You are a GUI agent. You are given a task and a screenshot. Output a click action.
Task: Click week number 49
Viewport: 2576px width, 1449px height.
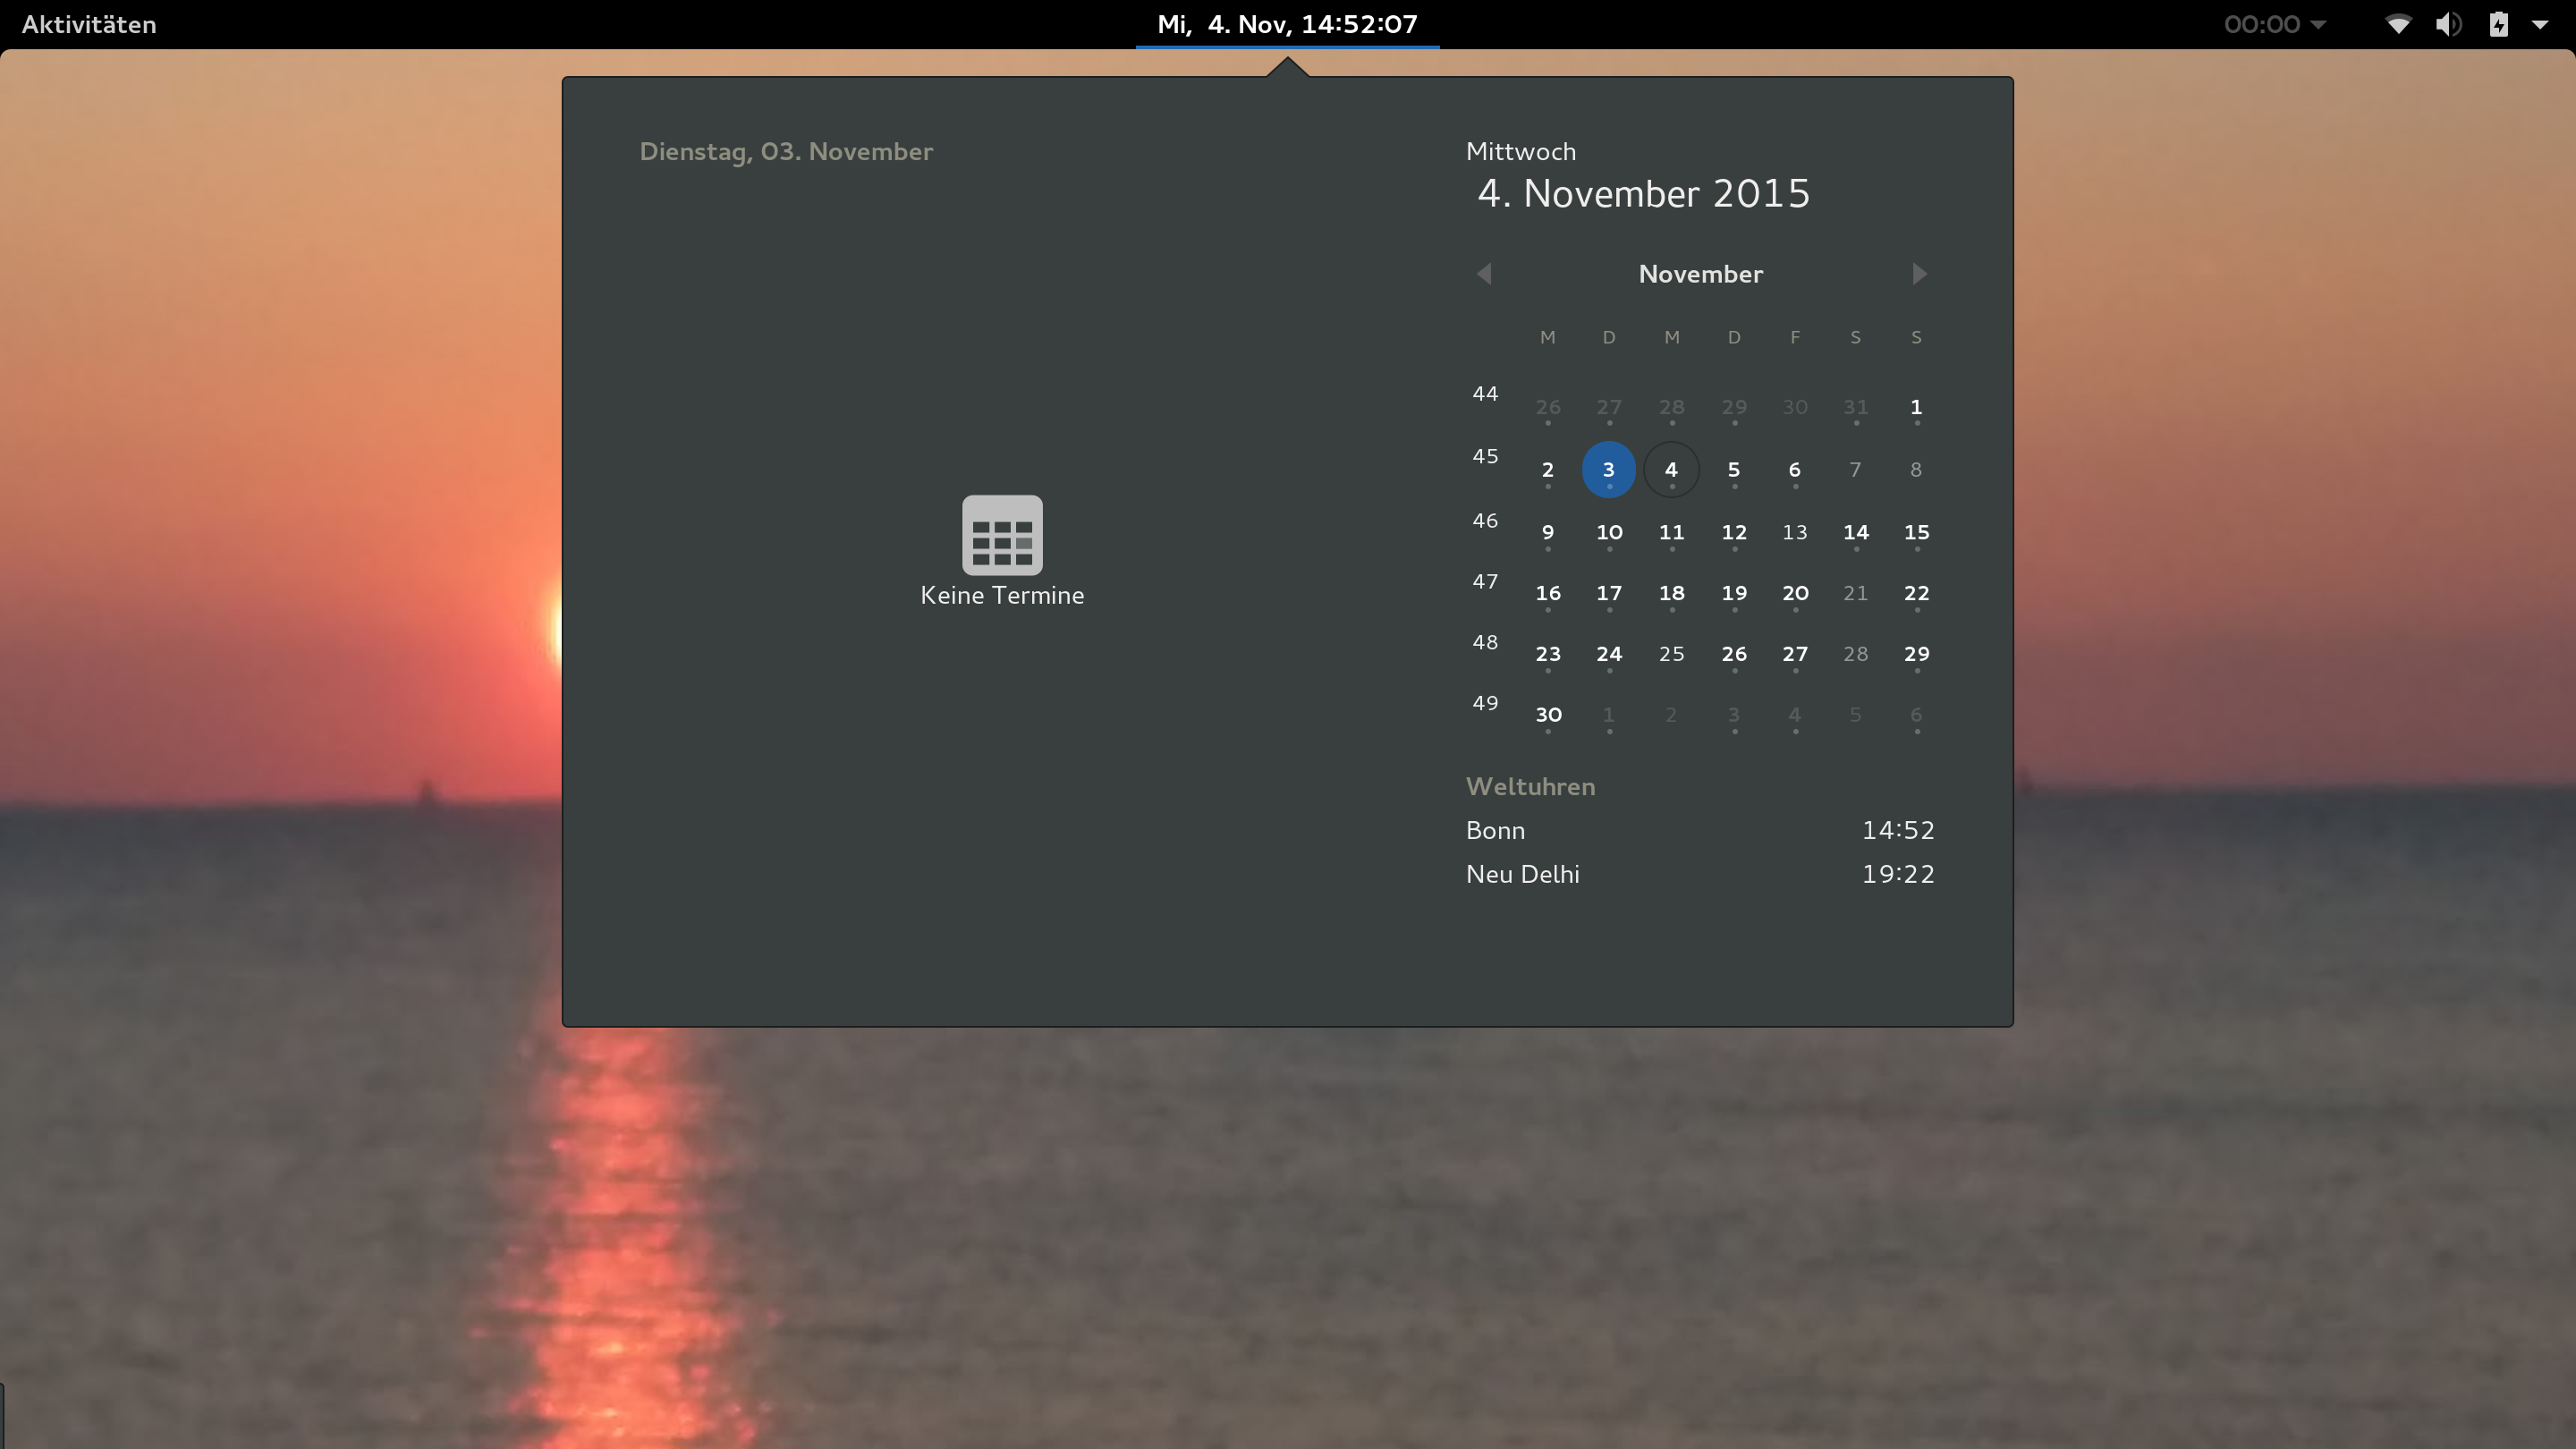coord(1485,704)
